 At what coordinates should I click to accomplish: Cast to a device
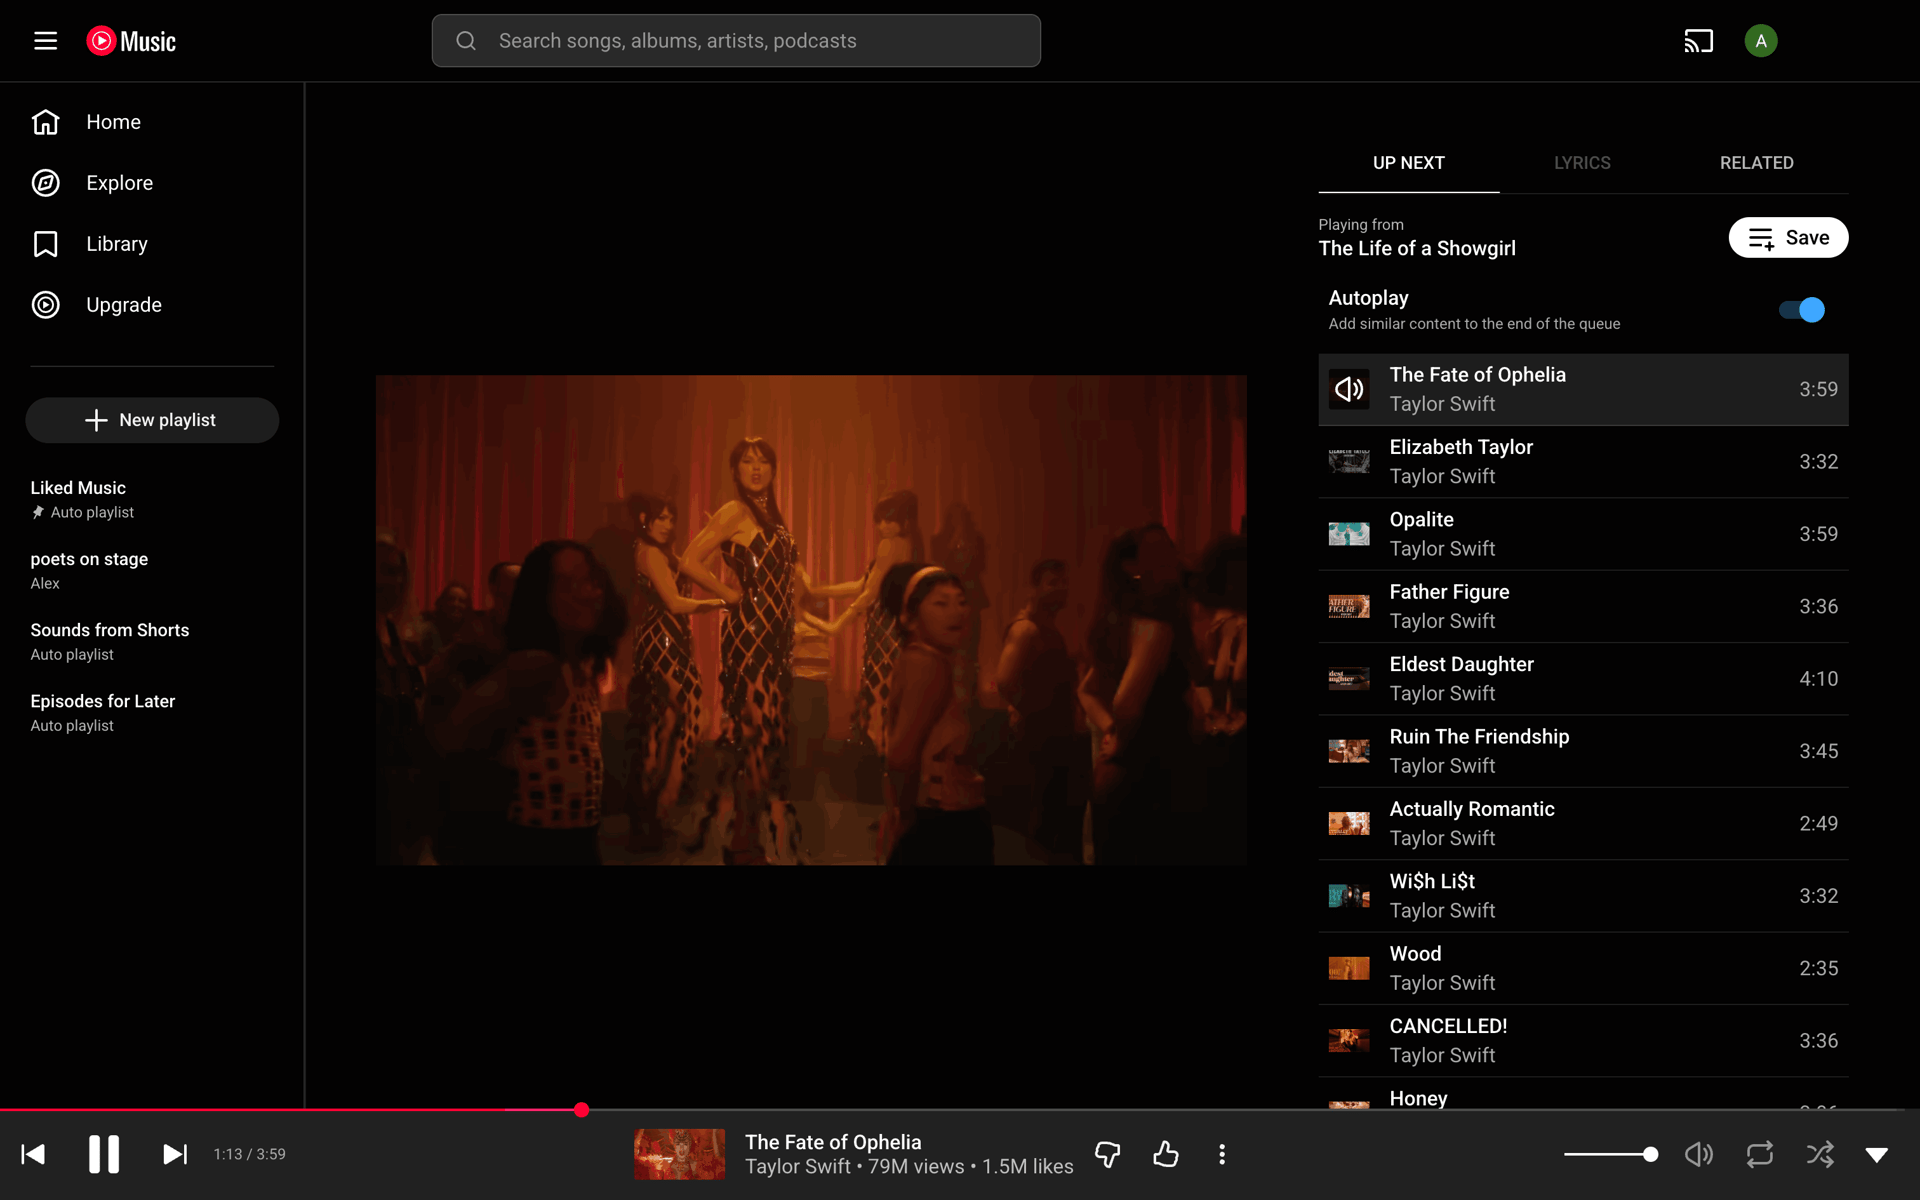click(x=1698, y=41)
